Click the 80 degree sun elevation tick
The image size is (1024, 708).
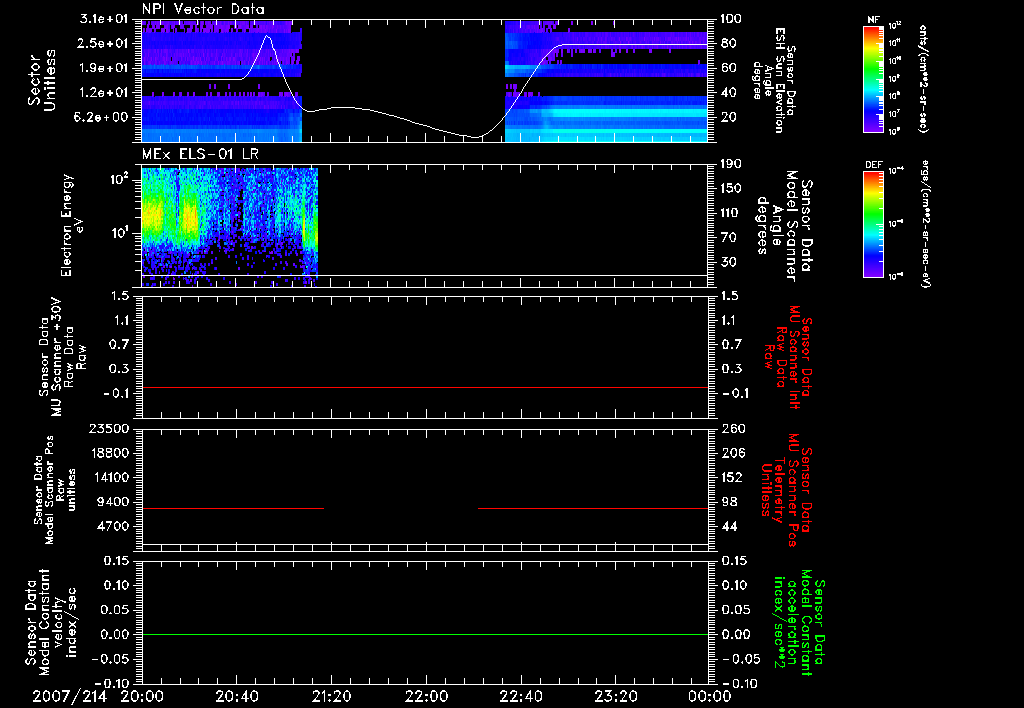coord(728,43)
